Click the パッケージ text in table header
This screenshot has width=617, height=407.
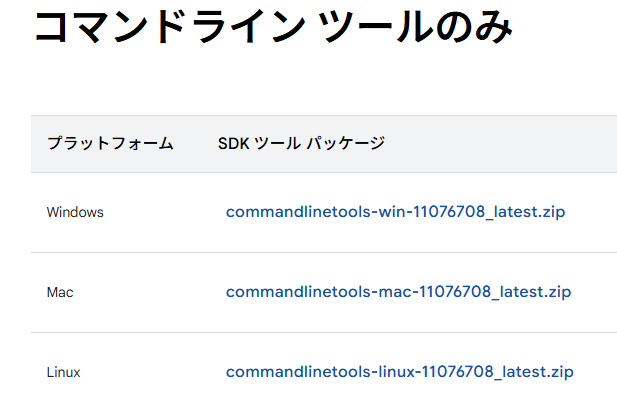pos(345,143)
